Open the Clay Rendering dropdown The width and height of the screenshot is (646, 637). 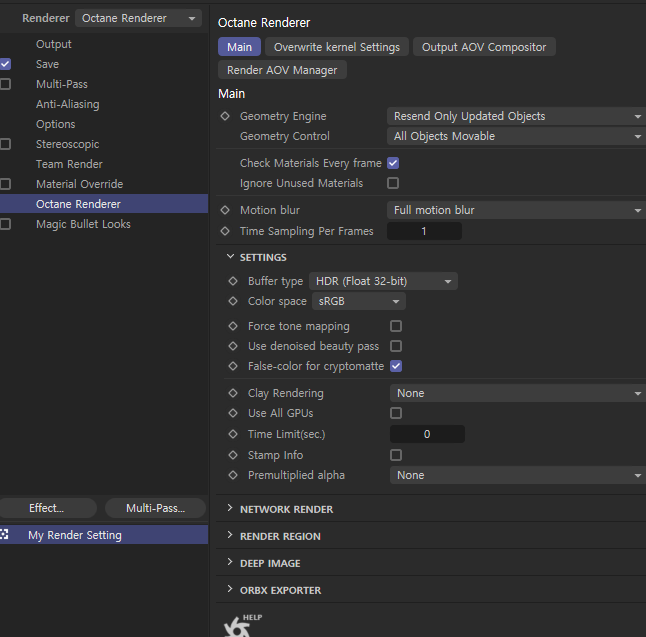tap(518, 393)
